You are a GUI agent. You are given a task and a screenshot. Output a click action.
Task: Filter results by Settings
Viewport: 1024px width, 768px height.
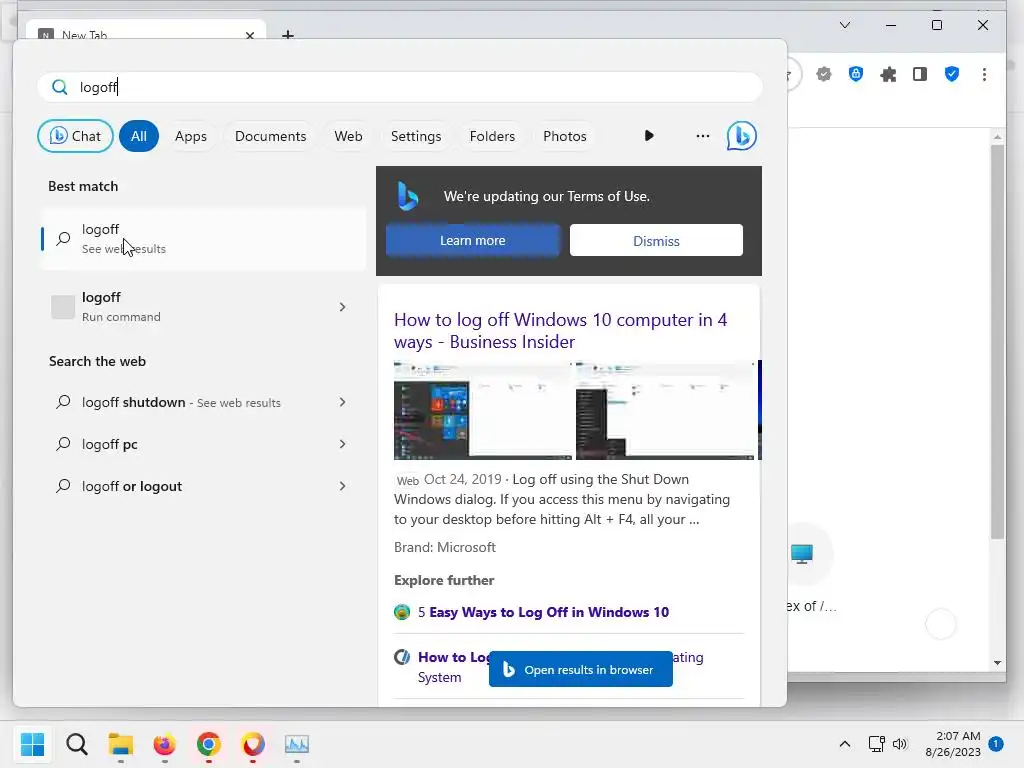416,136
